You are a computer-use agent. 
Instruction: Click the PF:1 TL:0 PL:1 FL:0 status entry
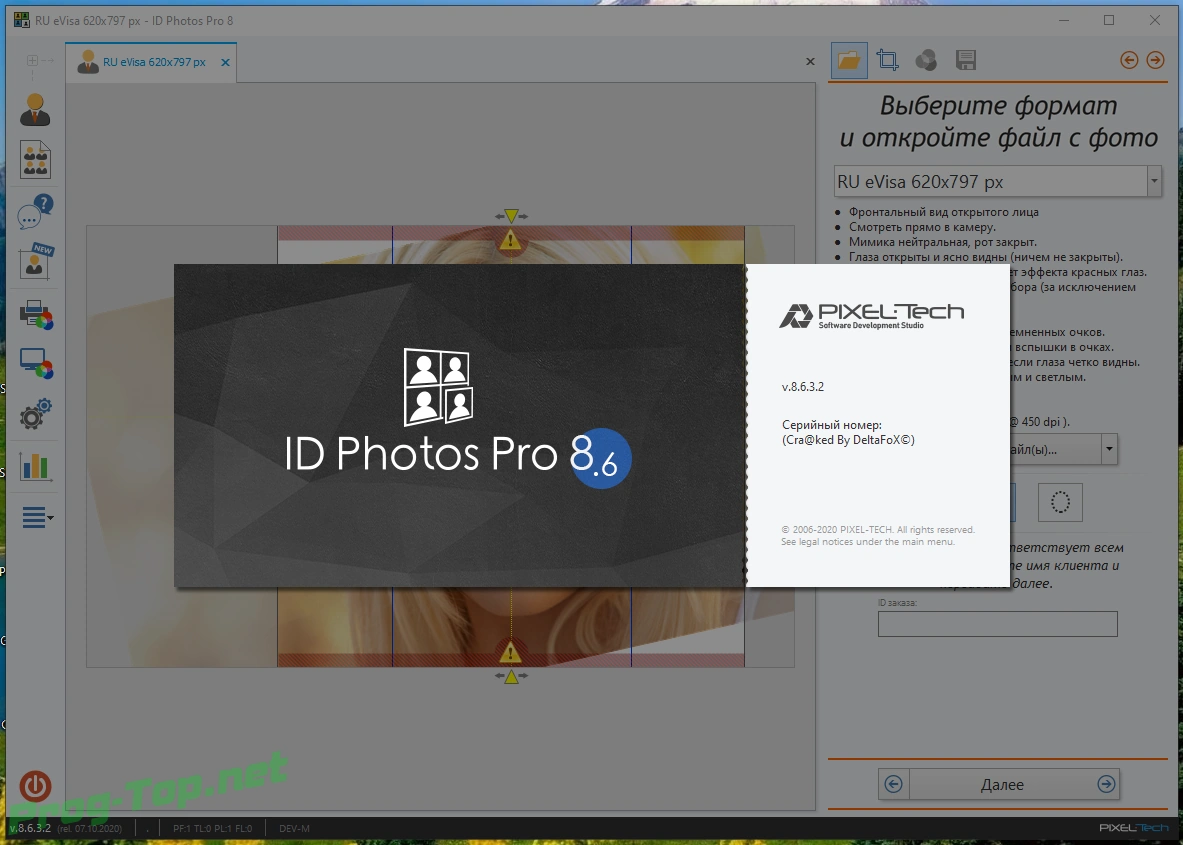(213, 828)
